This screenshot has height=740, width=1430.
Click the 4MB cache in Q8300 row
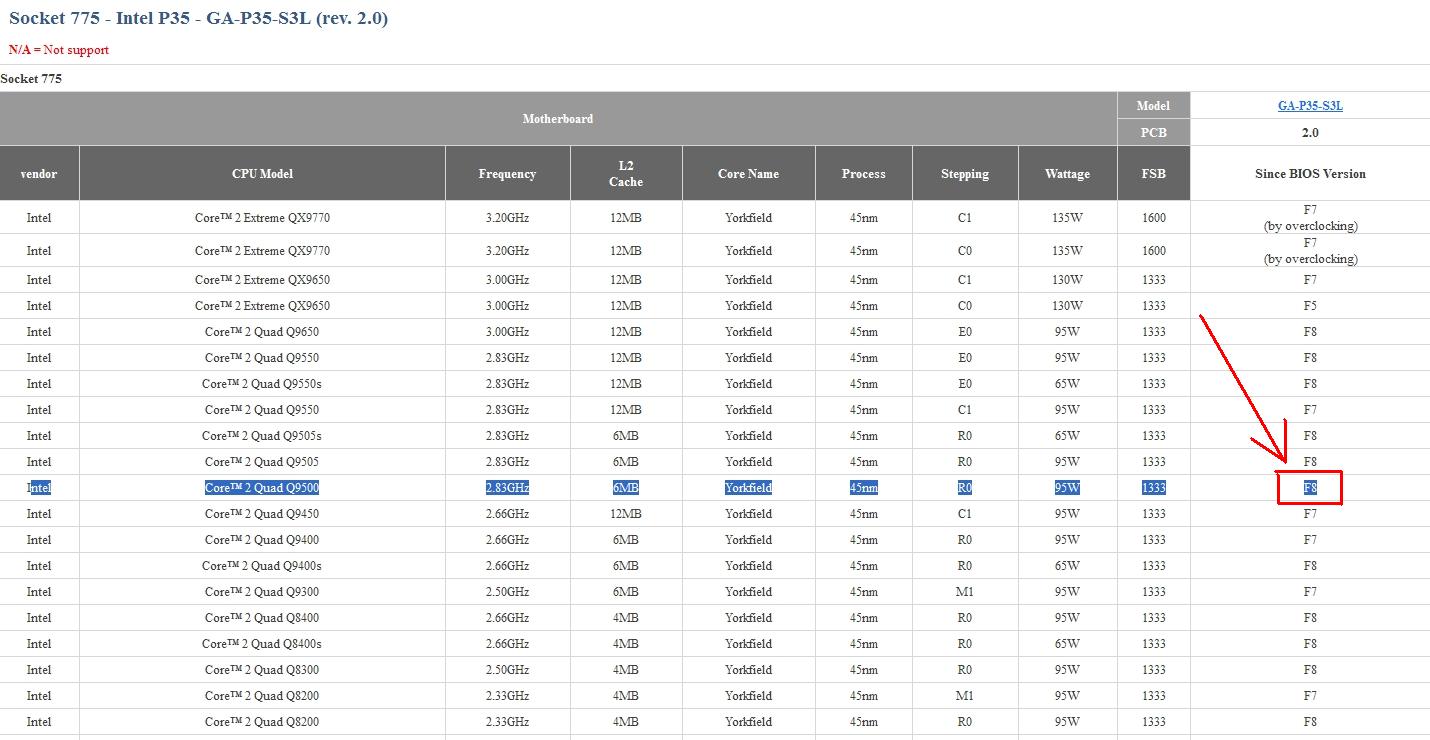click(x=626, y=670)
